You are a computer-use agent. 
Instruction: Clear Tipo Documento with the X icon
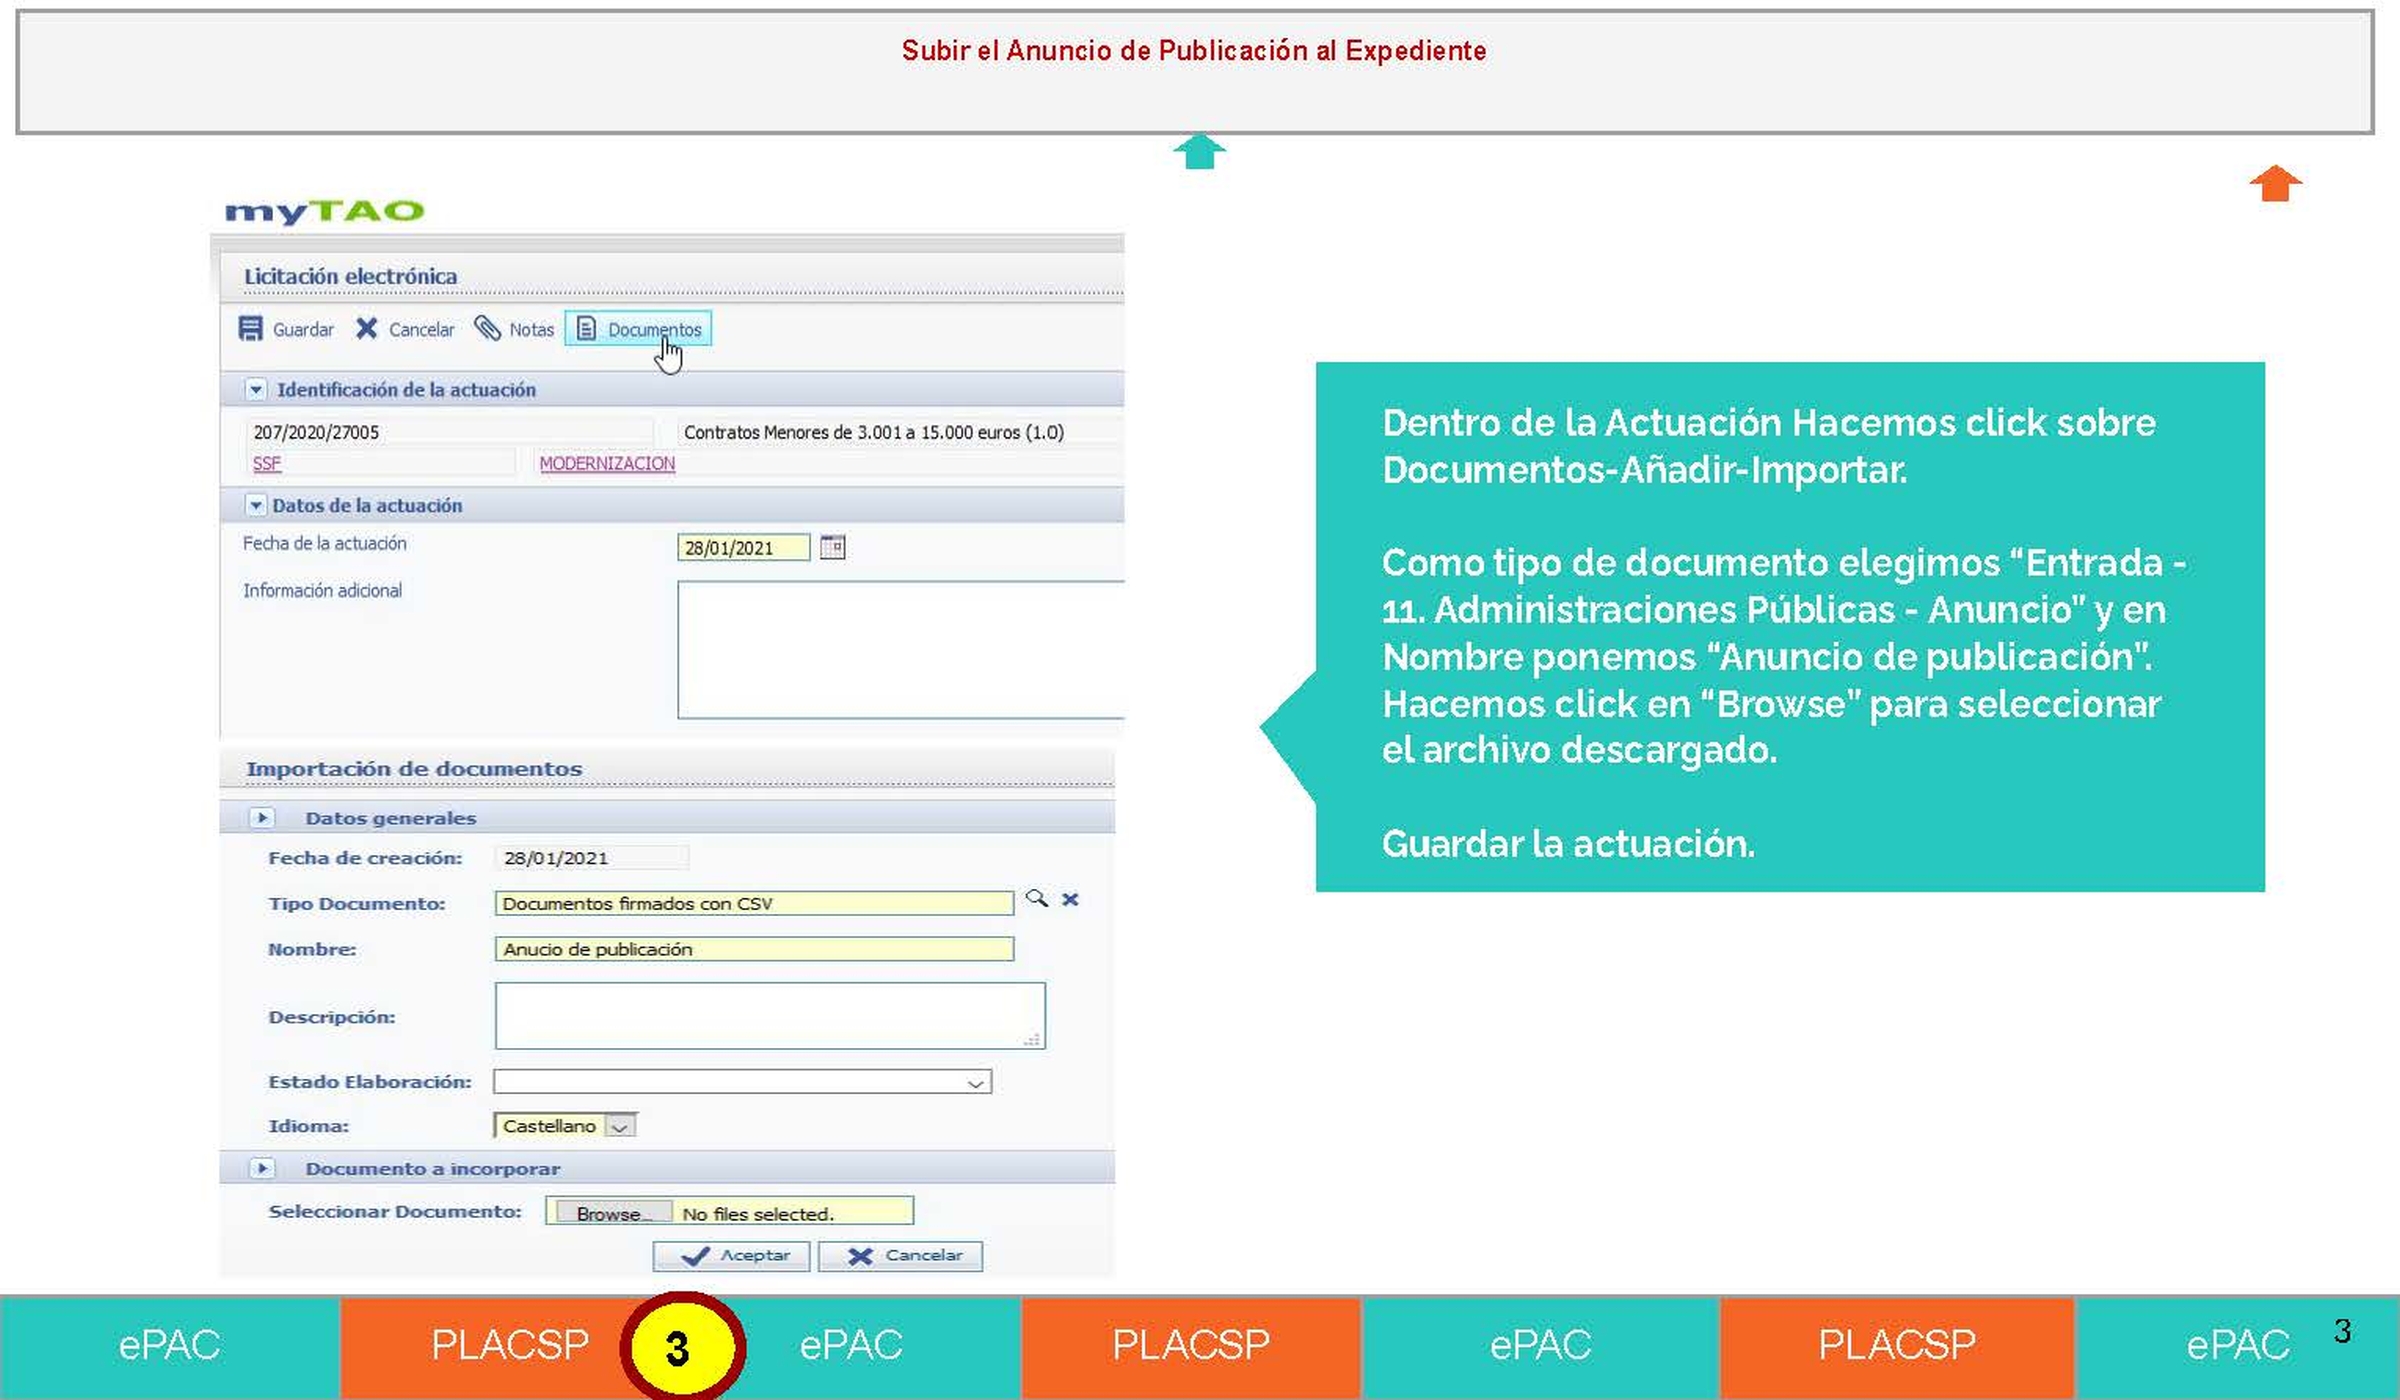click(x=1070, y=899)
